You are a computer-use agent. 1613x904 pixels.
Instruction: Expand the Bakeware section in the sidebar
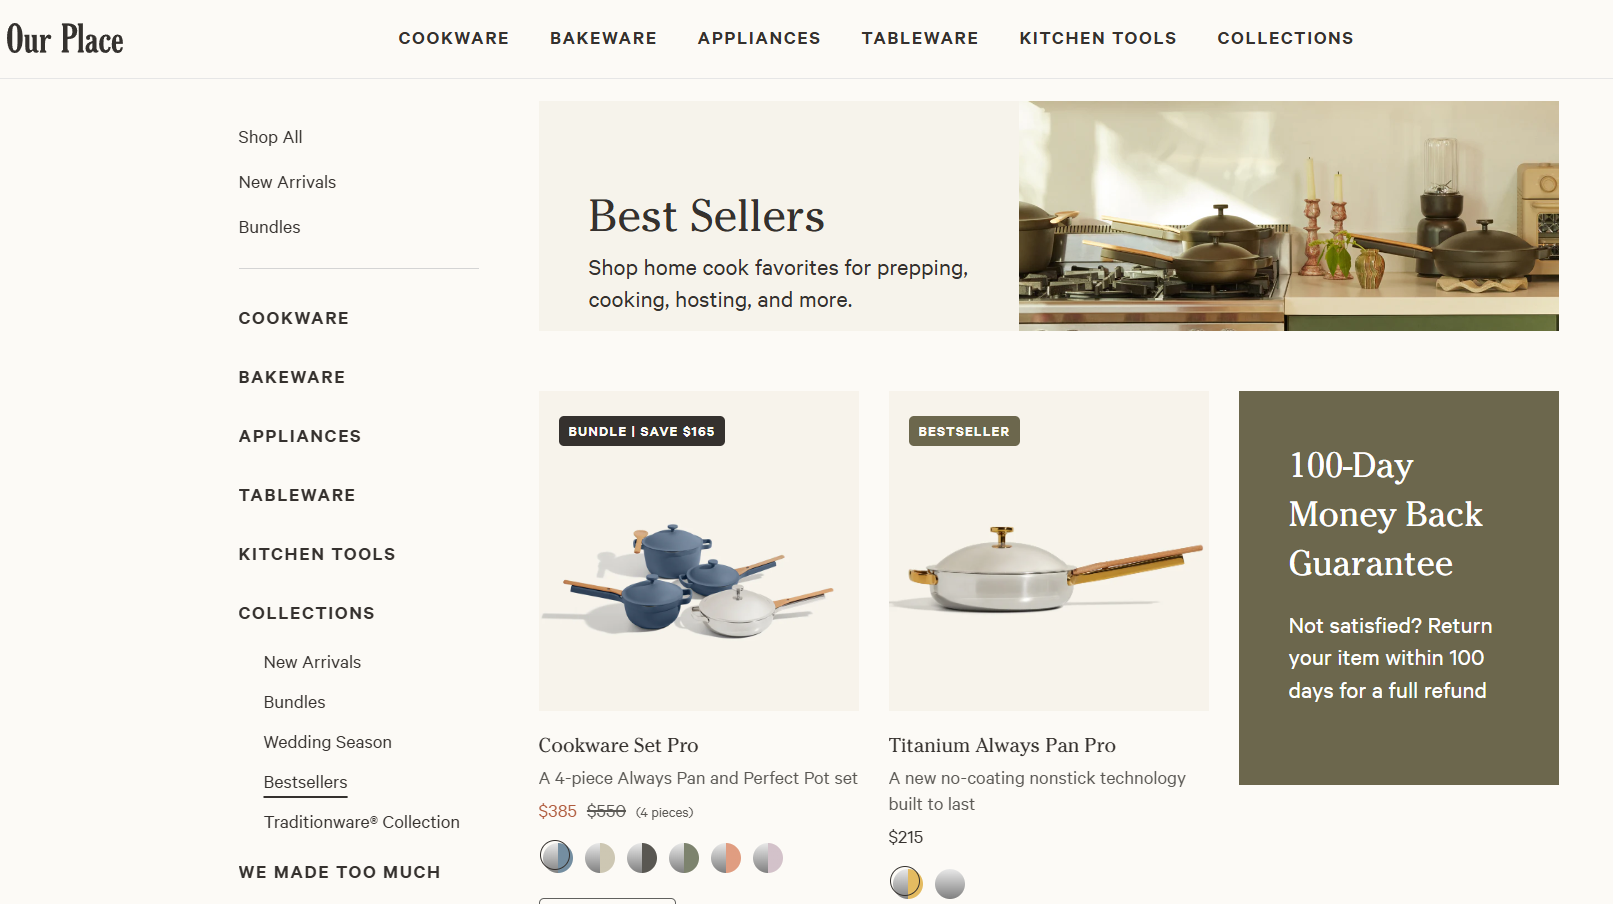(x=292, y=377)
